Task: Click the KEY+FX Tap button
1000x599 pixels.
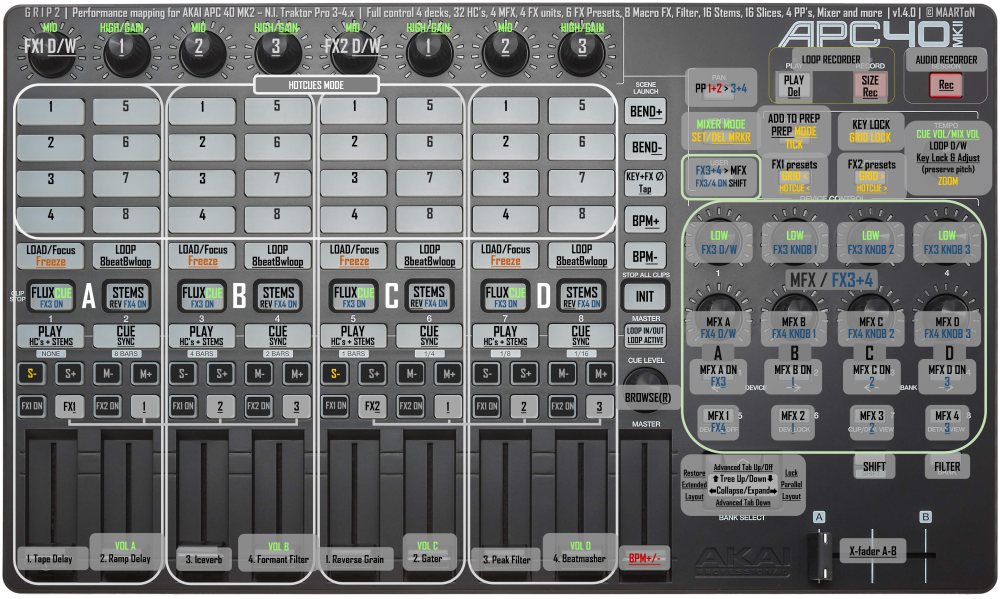Action: pyautogui.click(x=645, y=183)
